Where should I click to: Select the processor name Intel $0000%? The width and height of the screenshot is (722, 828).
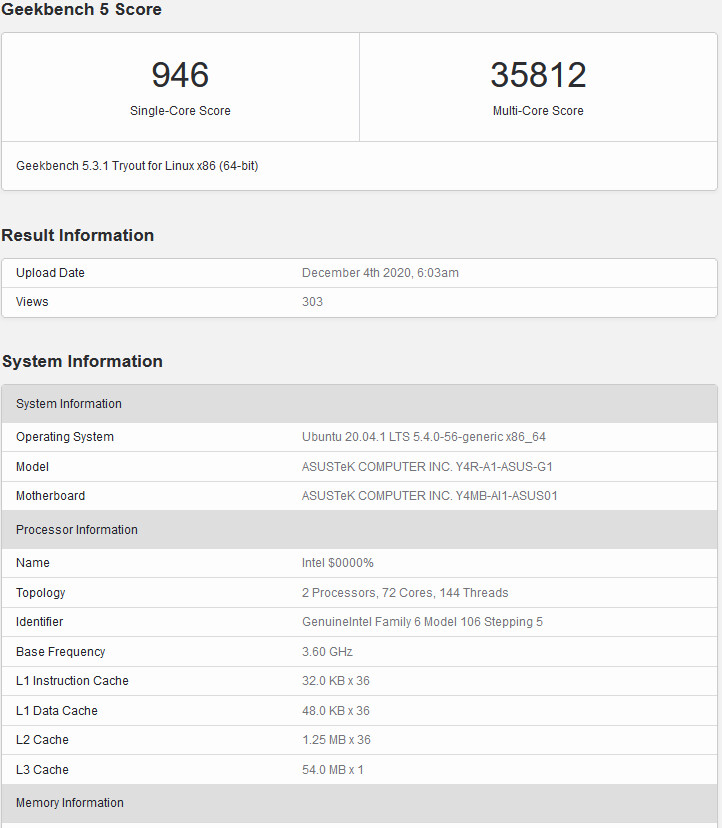(x=337, y=563)
